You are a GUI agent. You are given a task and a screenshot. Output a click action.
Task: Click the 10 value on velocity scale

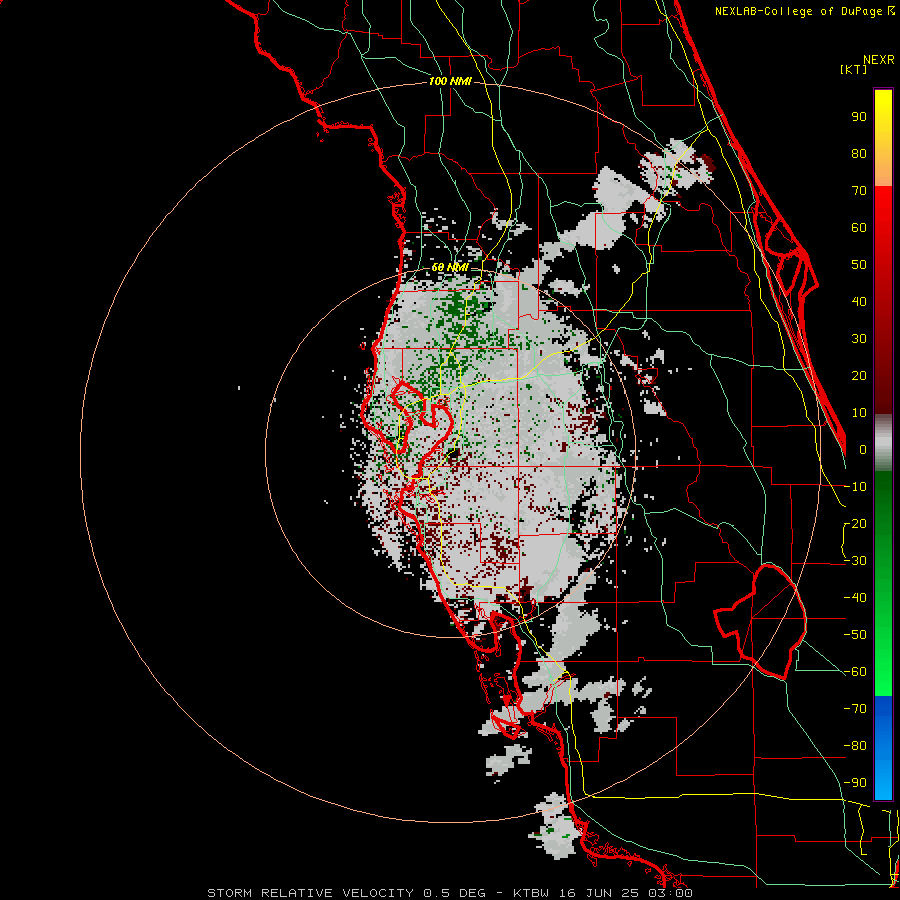pyautogui.click(x=859, y=413)
